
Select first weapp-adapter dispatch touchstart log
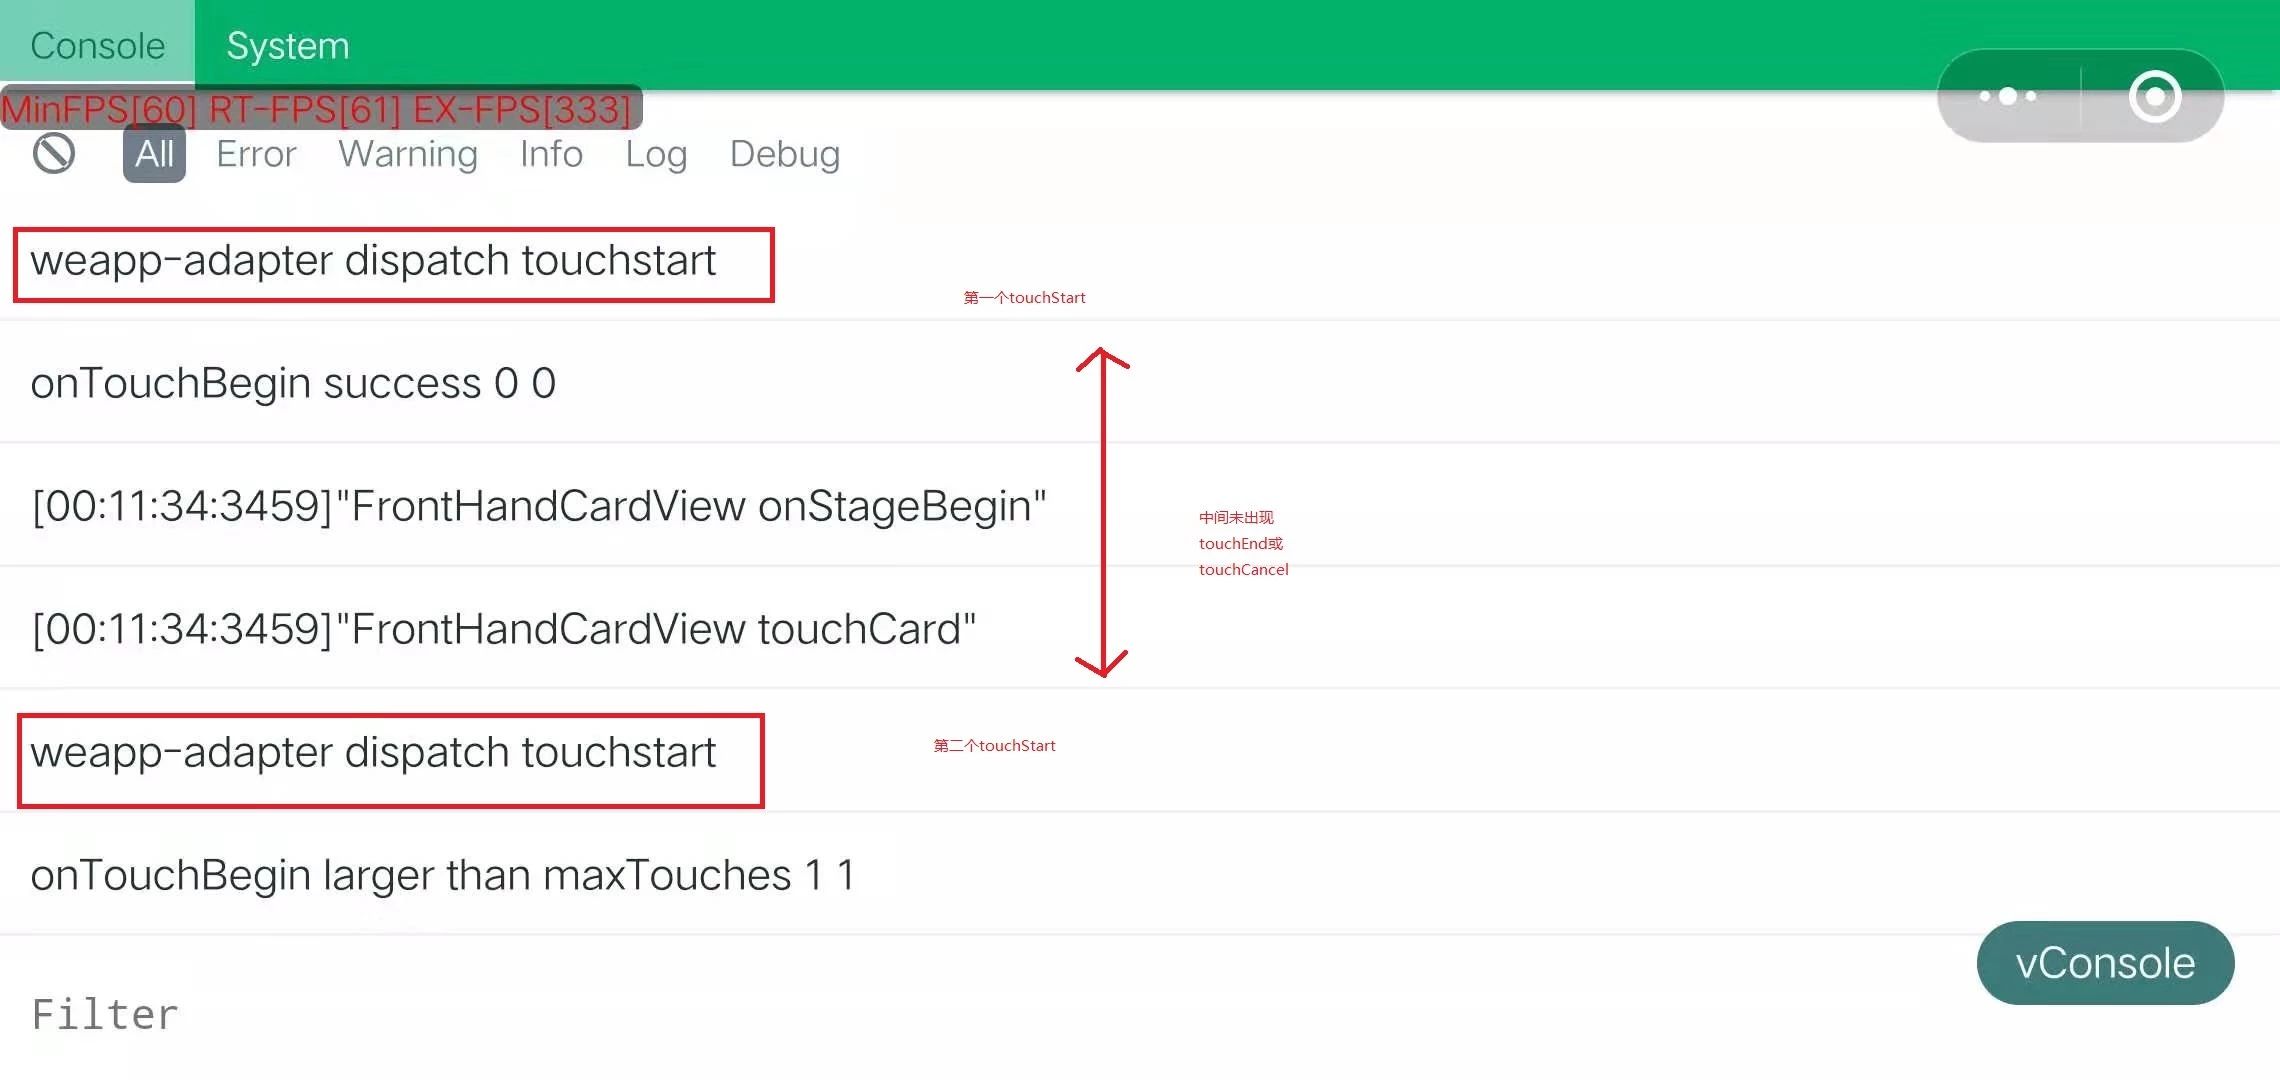(x=373, y=262)
